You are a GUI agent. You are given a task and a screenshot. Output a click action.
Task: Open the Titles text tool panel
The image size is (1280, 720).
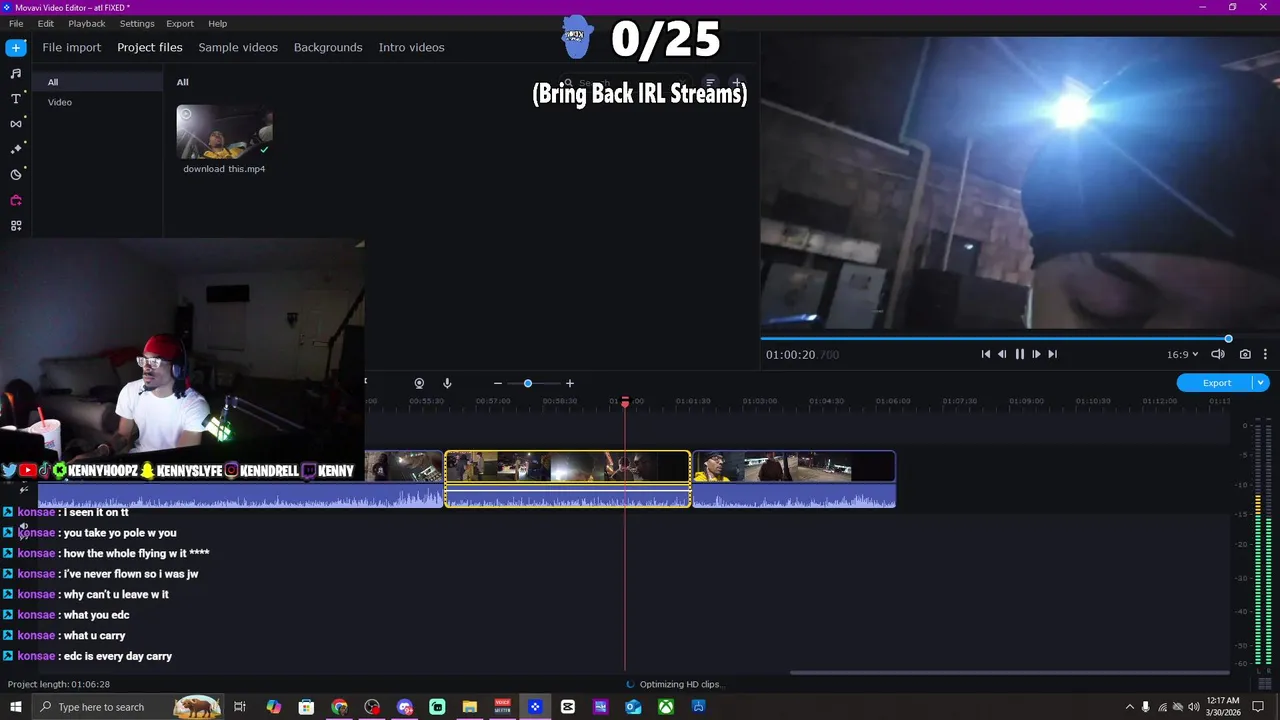click(x=16, y=99)
